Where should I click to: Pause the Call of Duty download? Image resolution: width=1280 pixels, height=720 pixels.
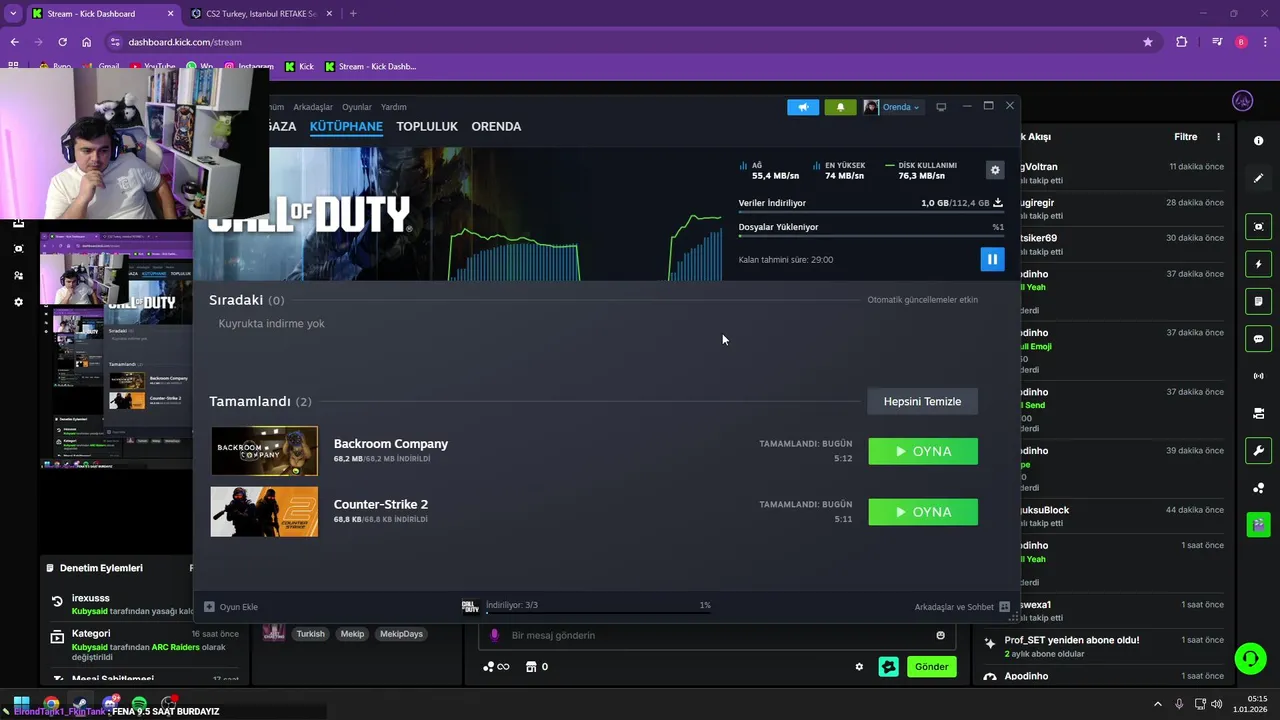pos(992,260)
